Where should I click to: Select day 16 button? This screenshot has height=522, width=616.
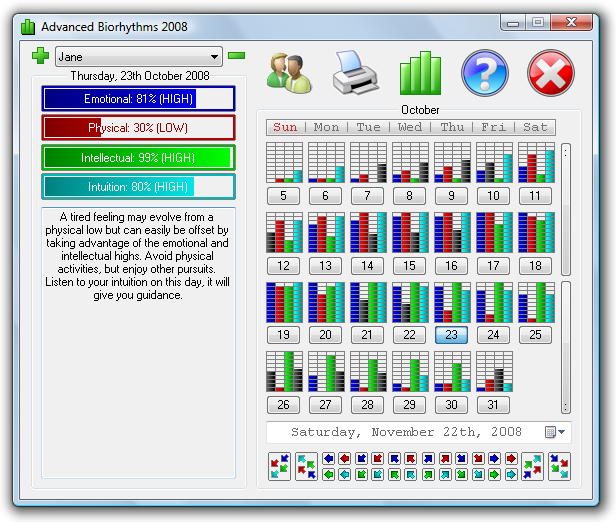pyautogui.click(x=451, y=266)
